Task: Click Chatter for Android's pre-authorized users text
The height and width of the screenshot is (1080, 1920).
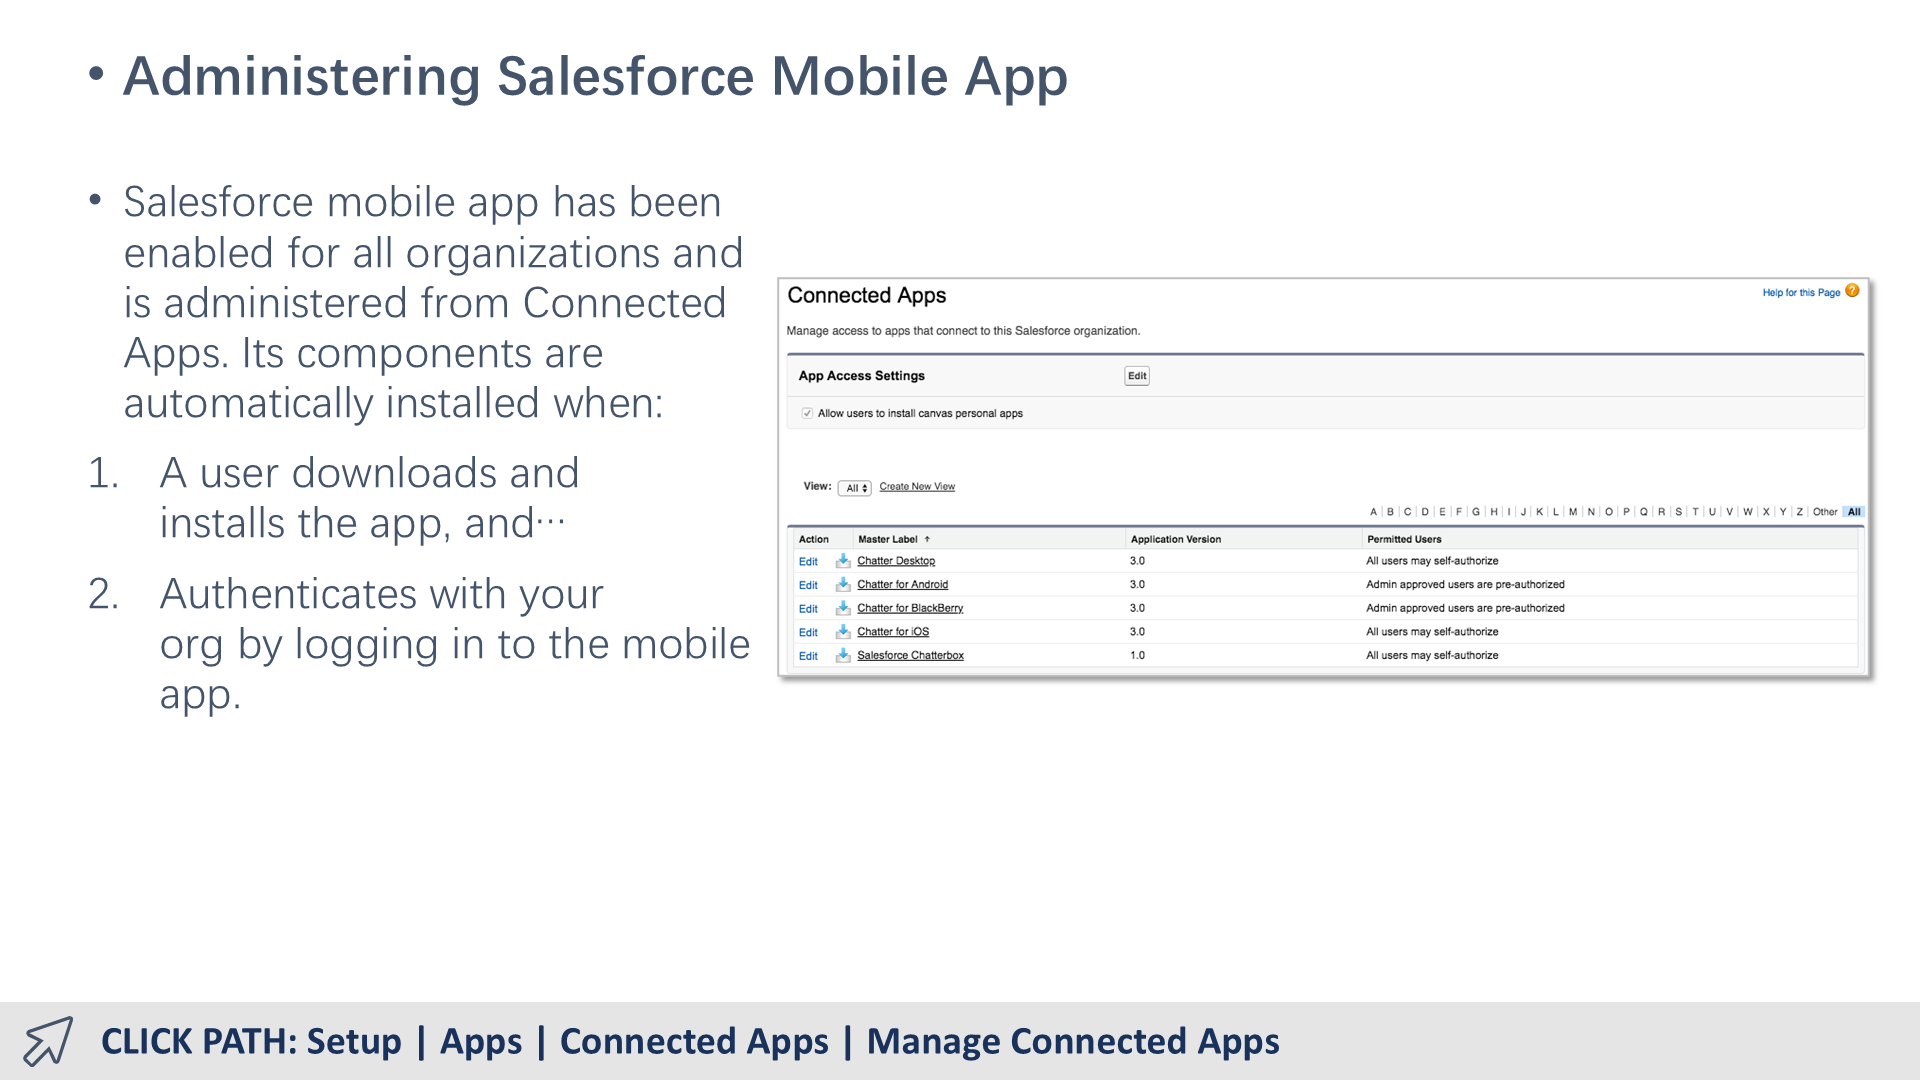Action: click(1465, 584)
